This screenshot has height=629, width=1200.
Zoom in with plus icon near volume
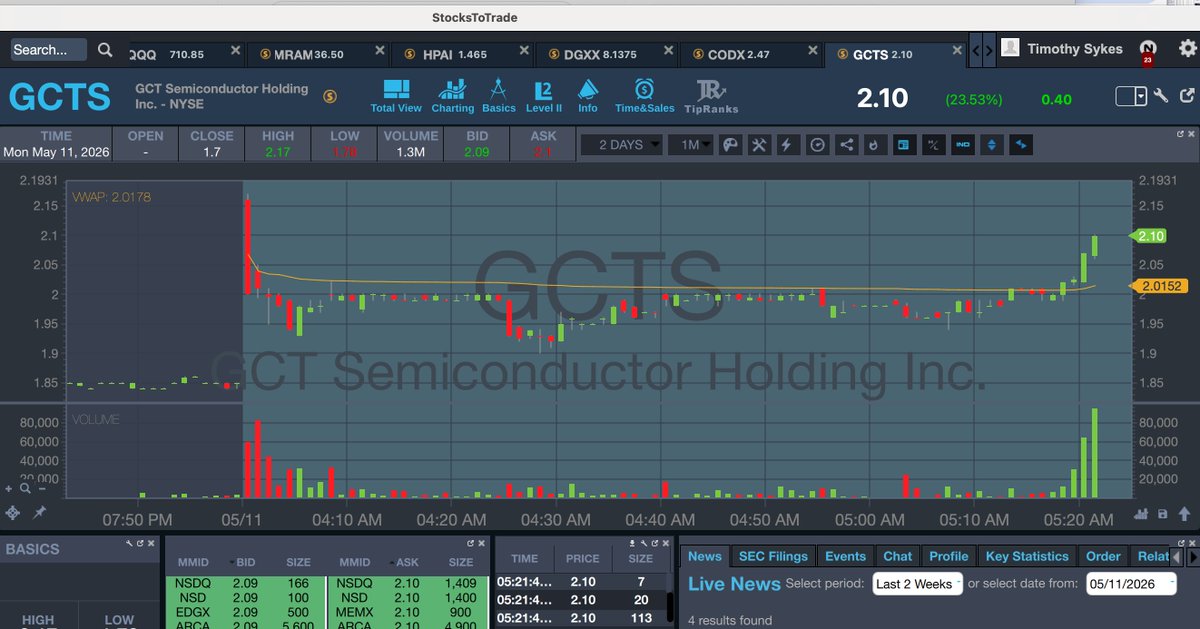pos(9,489)
